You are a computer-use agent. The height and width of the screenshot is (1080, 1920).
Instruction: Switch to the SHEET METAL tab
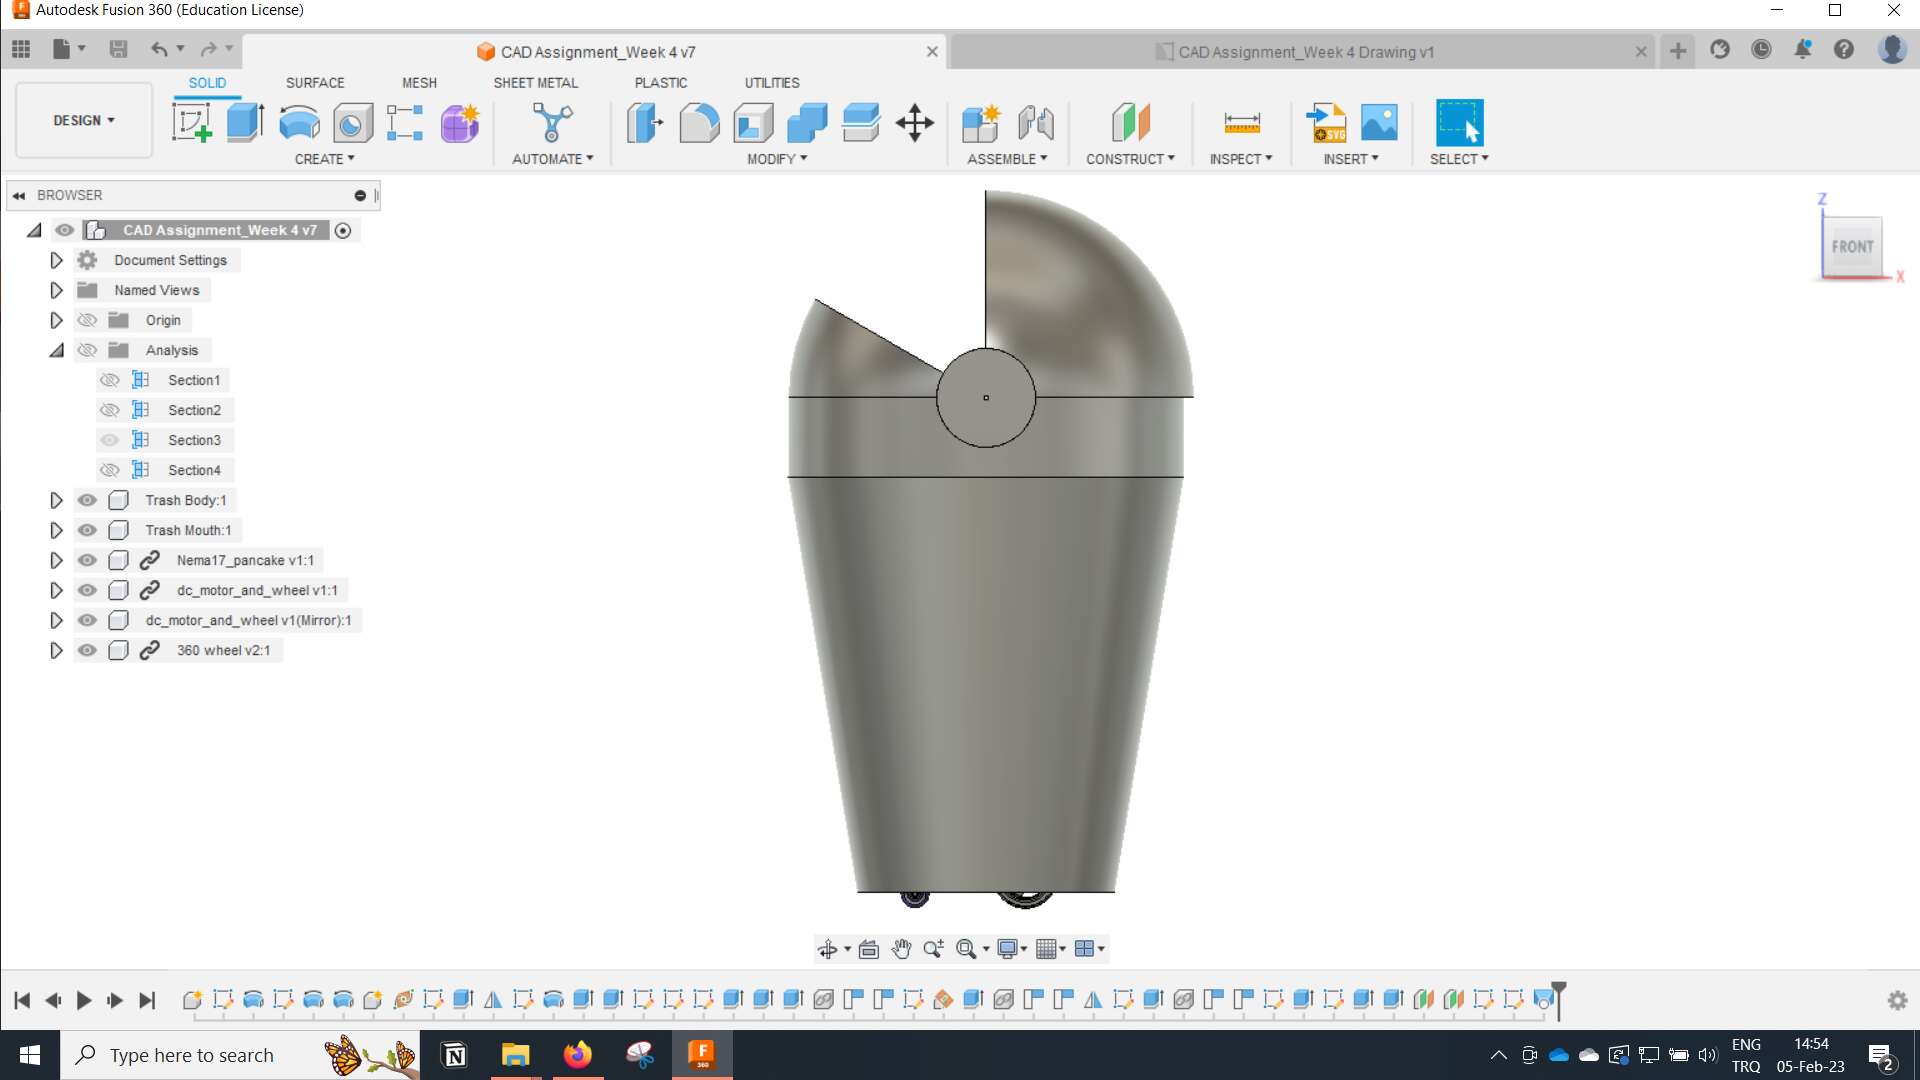click(x=535, y=83)
